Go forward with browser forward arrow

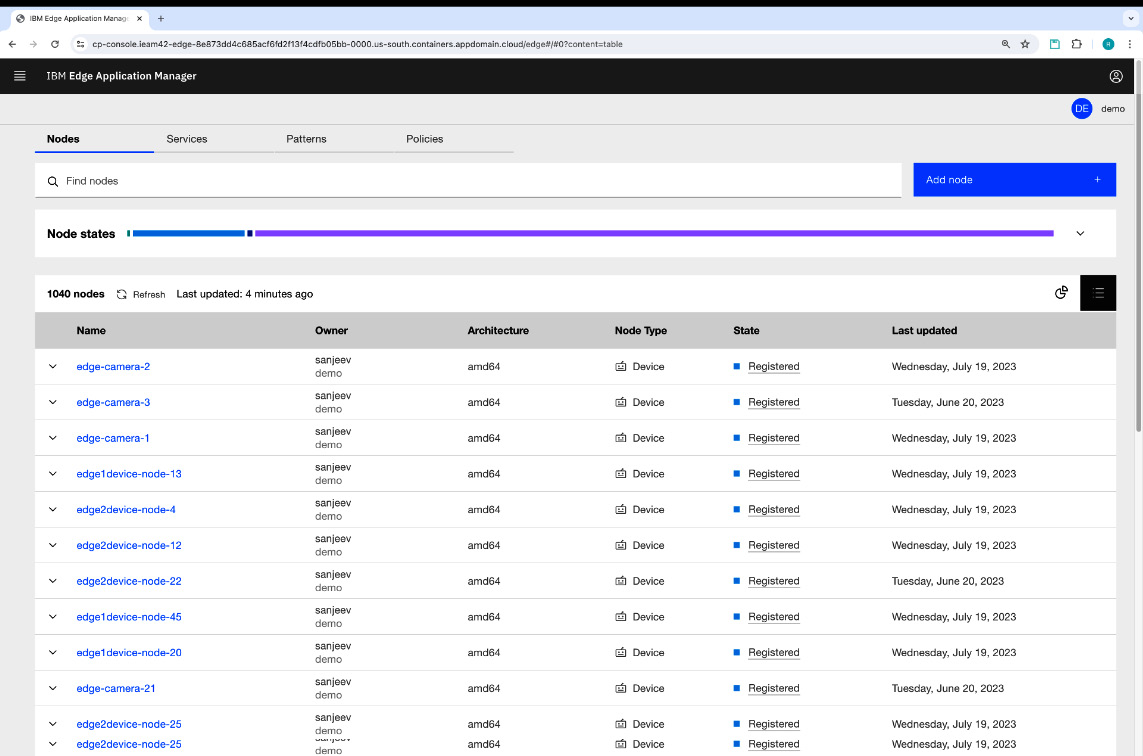[x=34, y=44]
